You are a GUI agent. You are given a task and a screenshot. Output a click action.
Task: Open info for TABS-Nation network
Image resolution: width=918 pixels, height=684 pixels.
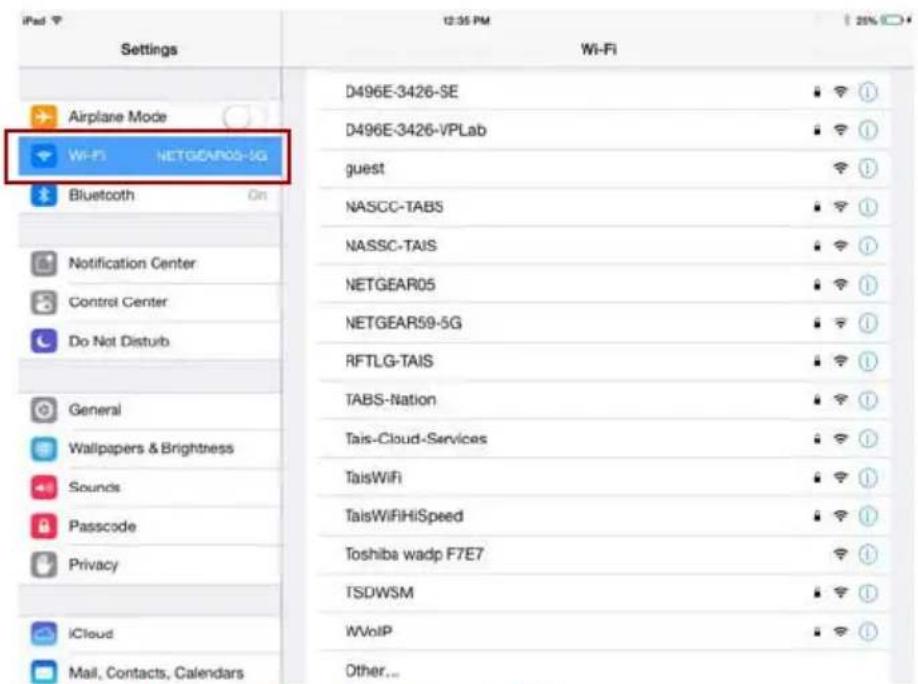(x=868, y=400)
